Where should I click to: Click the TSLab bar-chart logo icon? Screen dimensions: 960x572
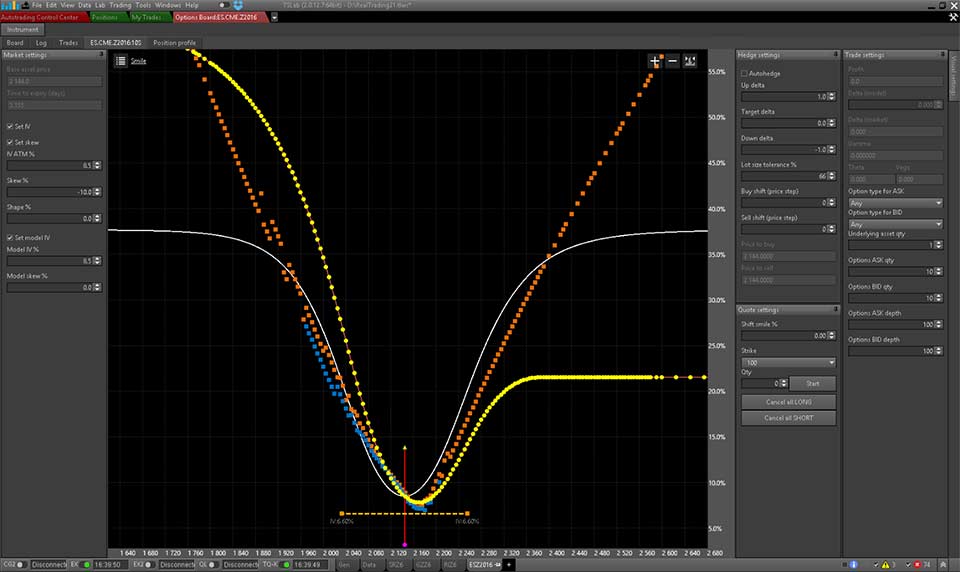[10, 5]
